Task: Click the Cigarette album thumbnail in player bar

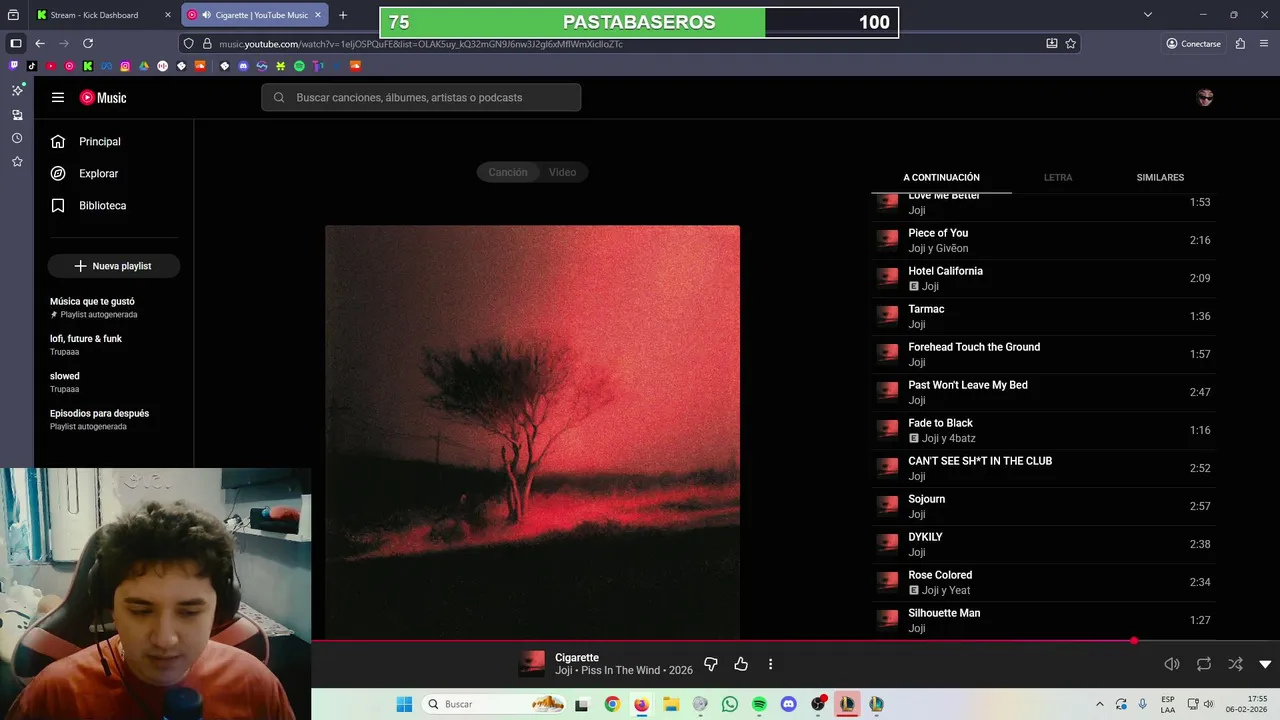Action: click(532, 664)
